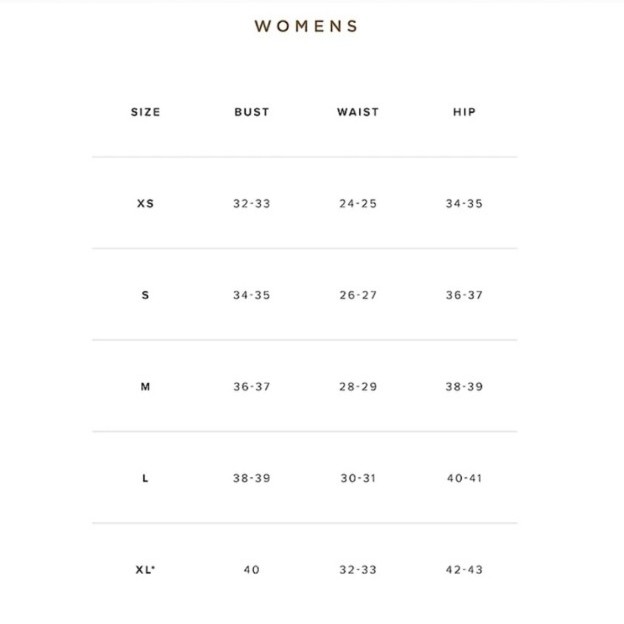
Task: Select hip value 36-37 for S
Action: (x=464, y=295)
